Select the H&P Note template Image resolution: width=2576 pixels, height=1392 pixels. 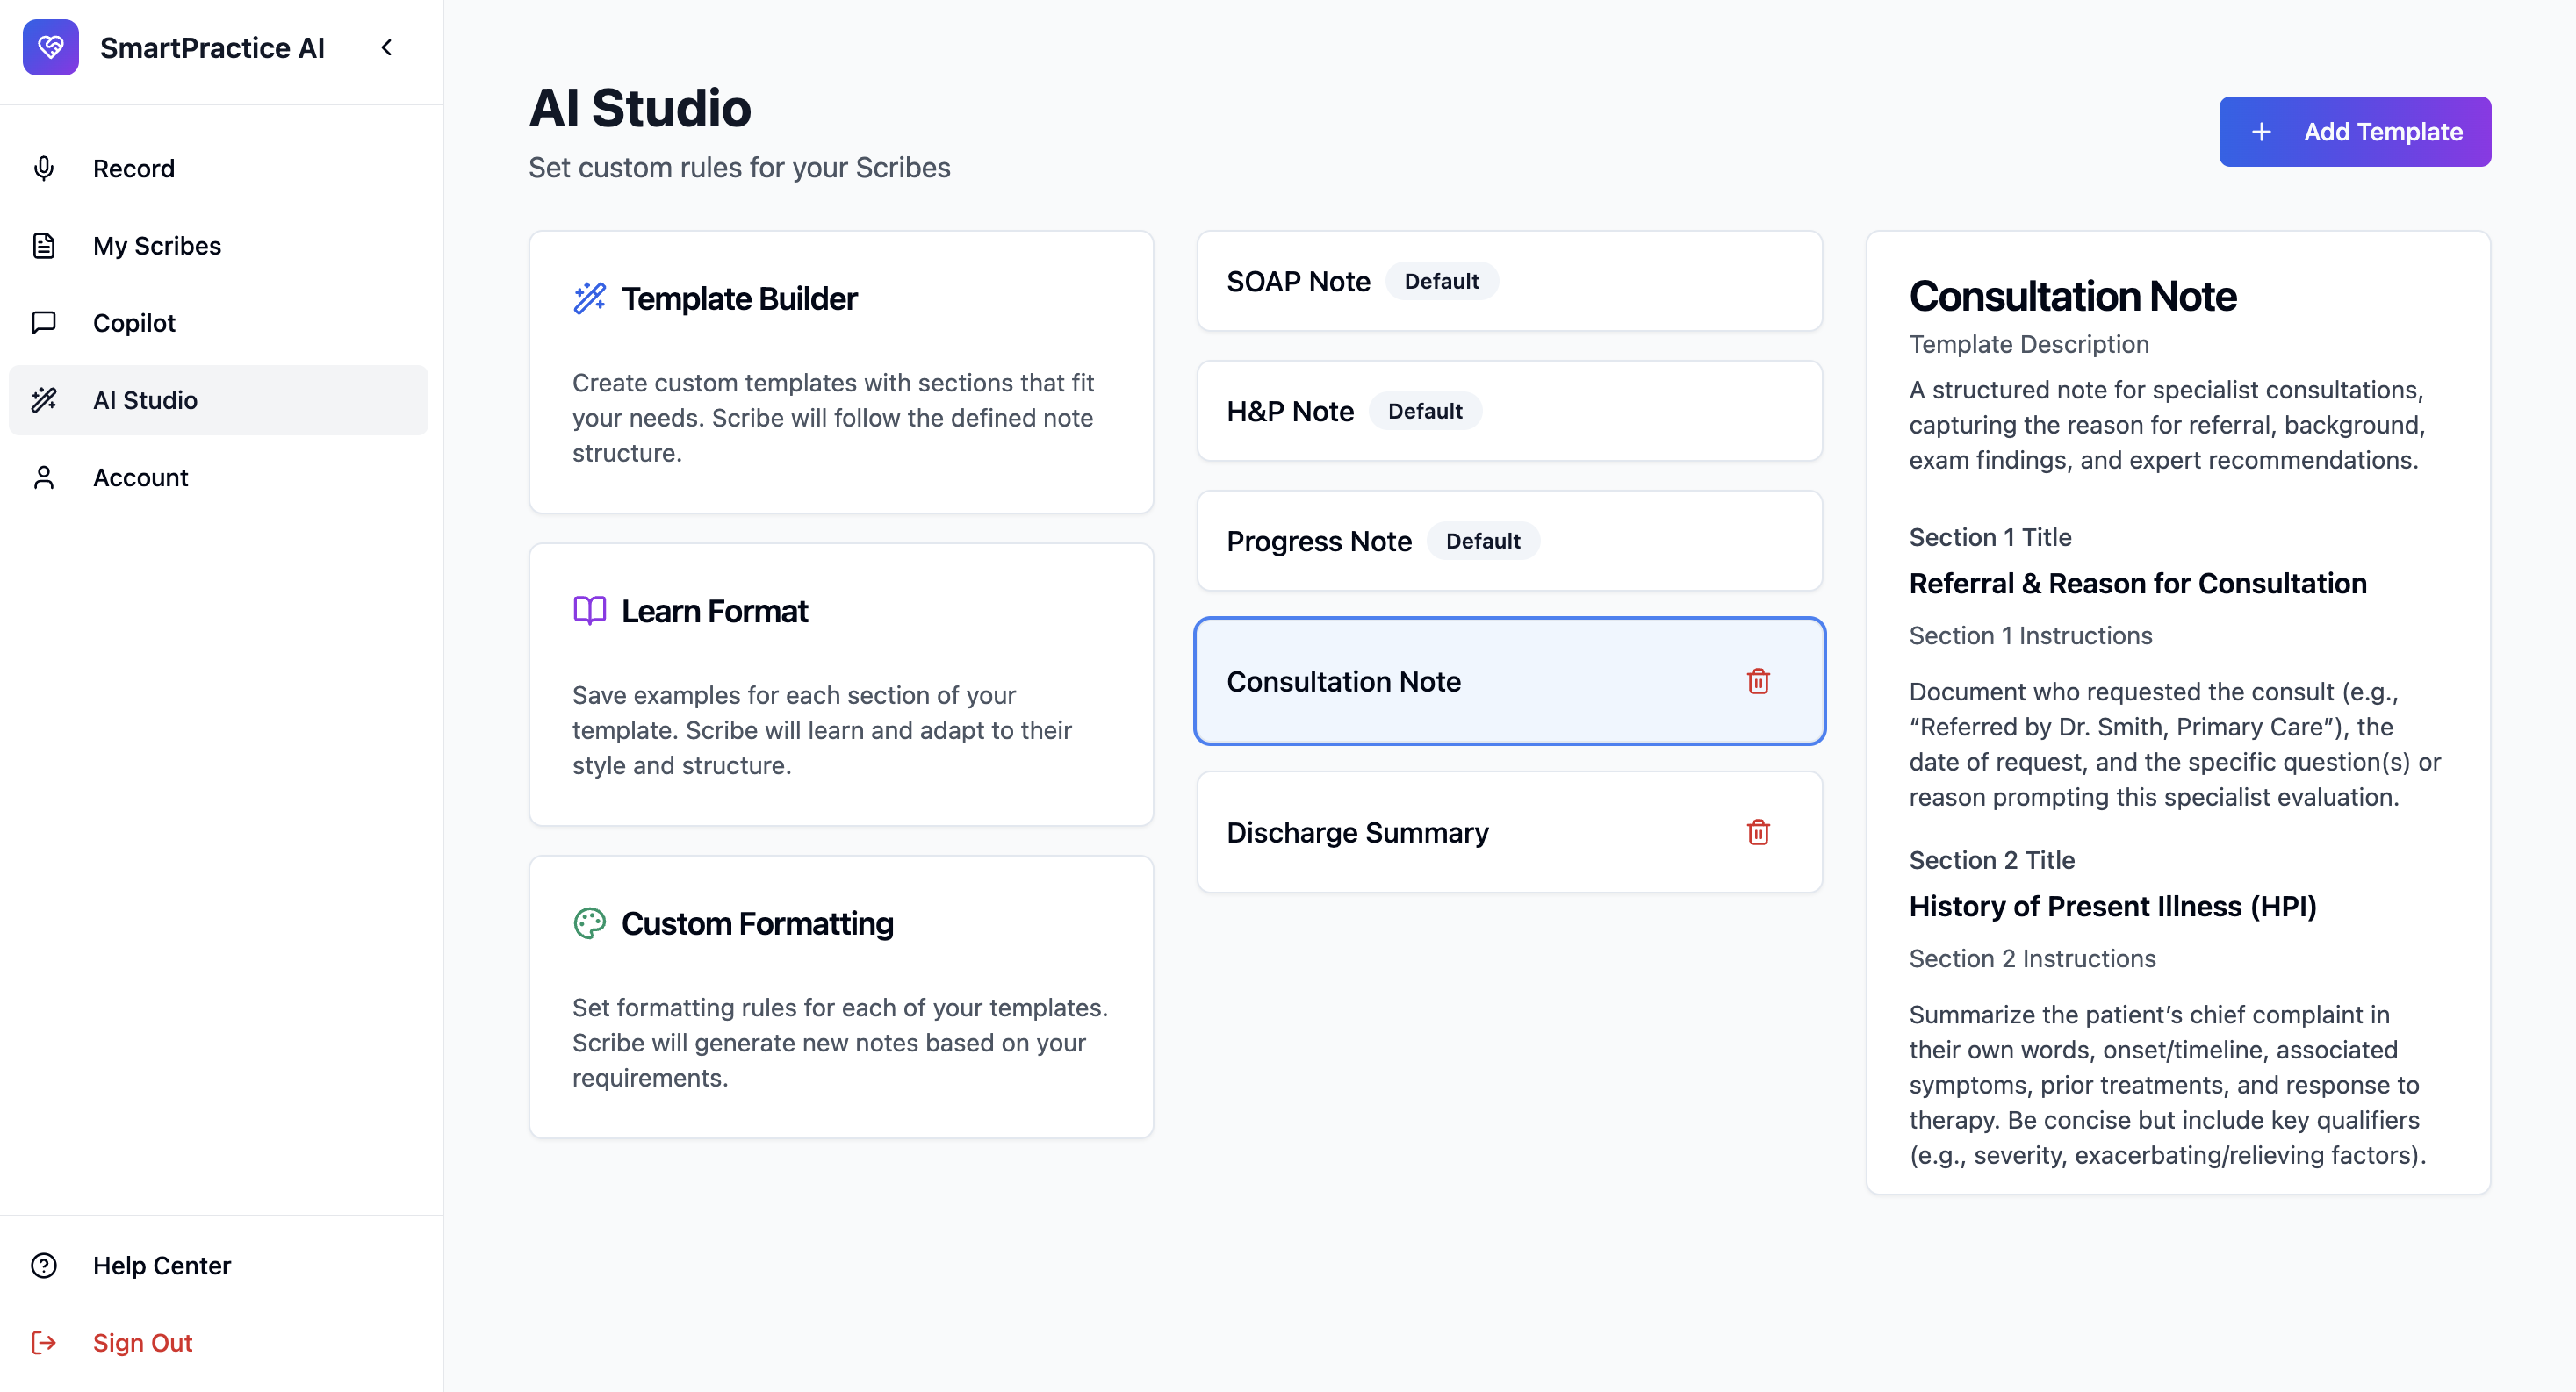click(x=1289, y=411)
